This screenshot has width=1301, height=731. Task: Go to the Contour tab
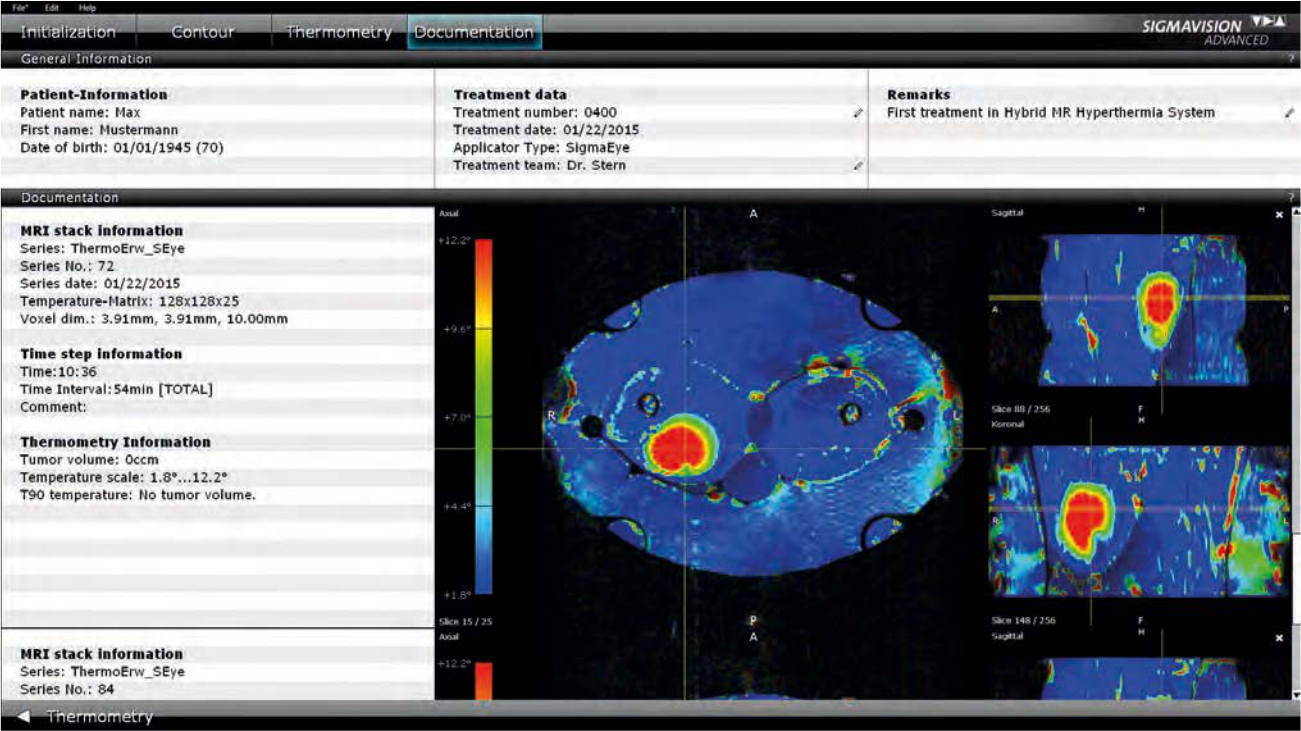(202, 32)
